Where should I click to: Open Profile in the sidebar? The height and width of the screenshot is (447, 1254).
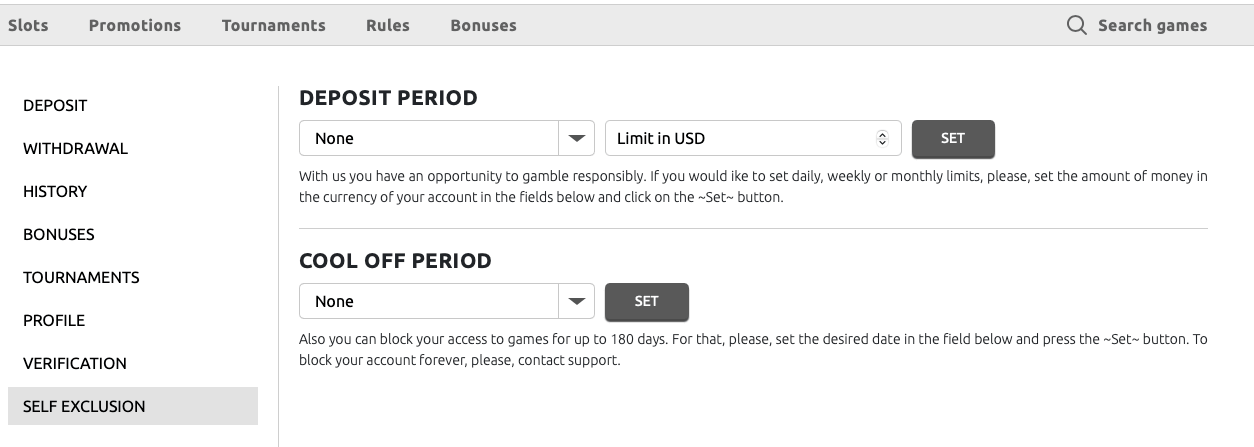54,320
